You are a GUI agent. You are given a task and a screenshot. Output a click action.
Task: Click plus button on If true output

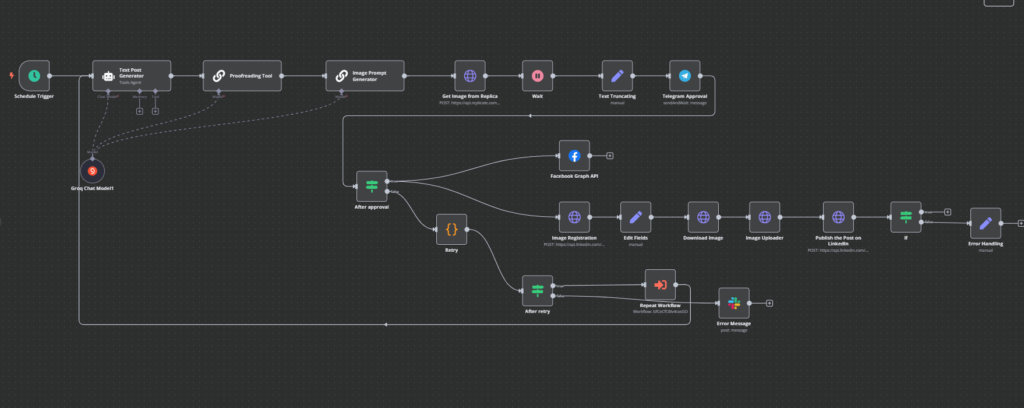tap(946, 211)
